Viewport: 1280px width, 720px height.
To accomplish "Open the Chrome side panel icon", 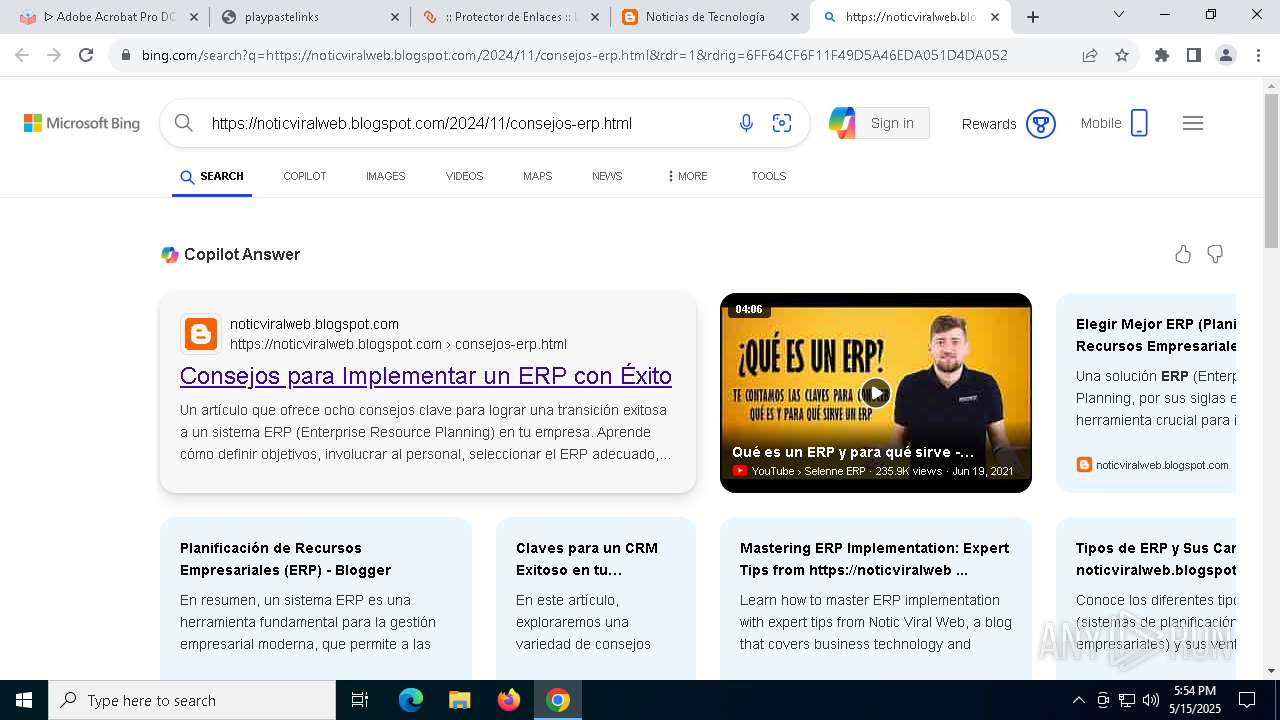I will tap(1193, 55).
